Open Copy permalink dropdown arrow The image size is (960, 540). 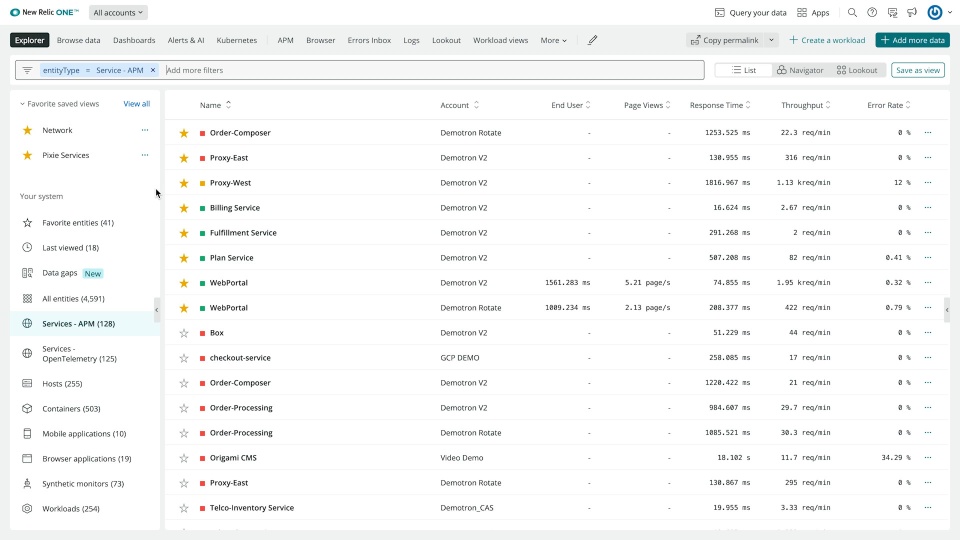coord(771,40)
